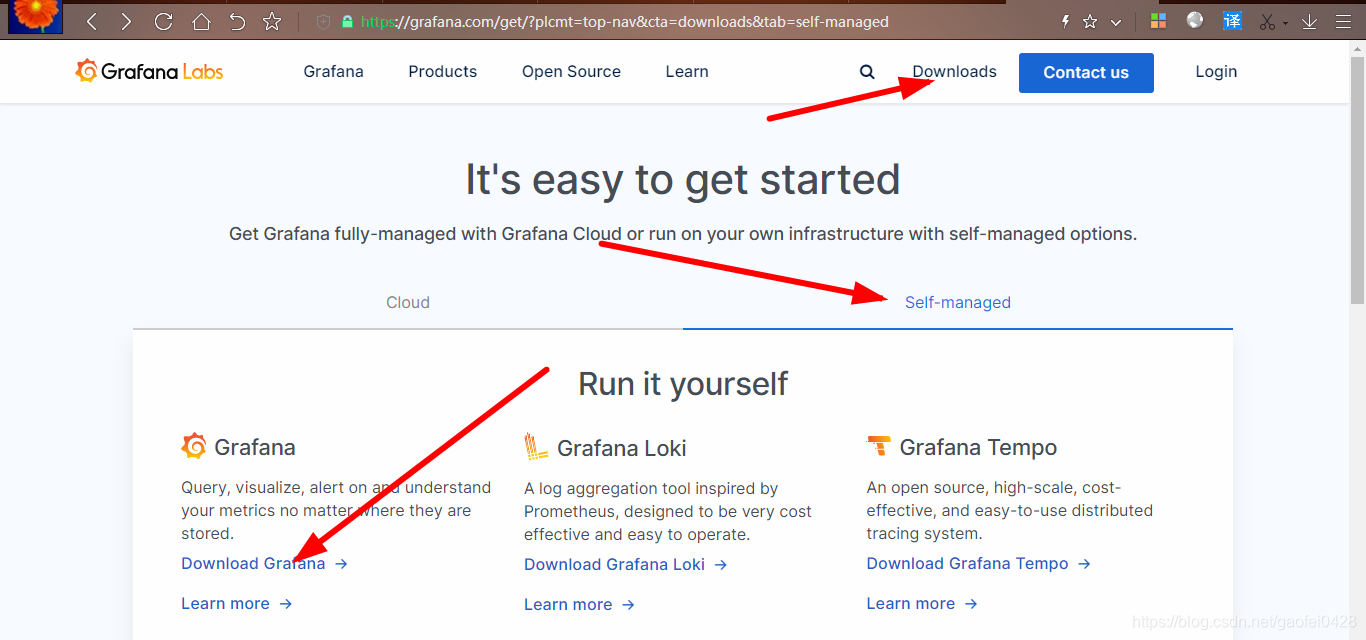Click the "It's easy to get started" heading
This screenshot has height=640, width=1366.
[x=683, y=180]
